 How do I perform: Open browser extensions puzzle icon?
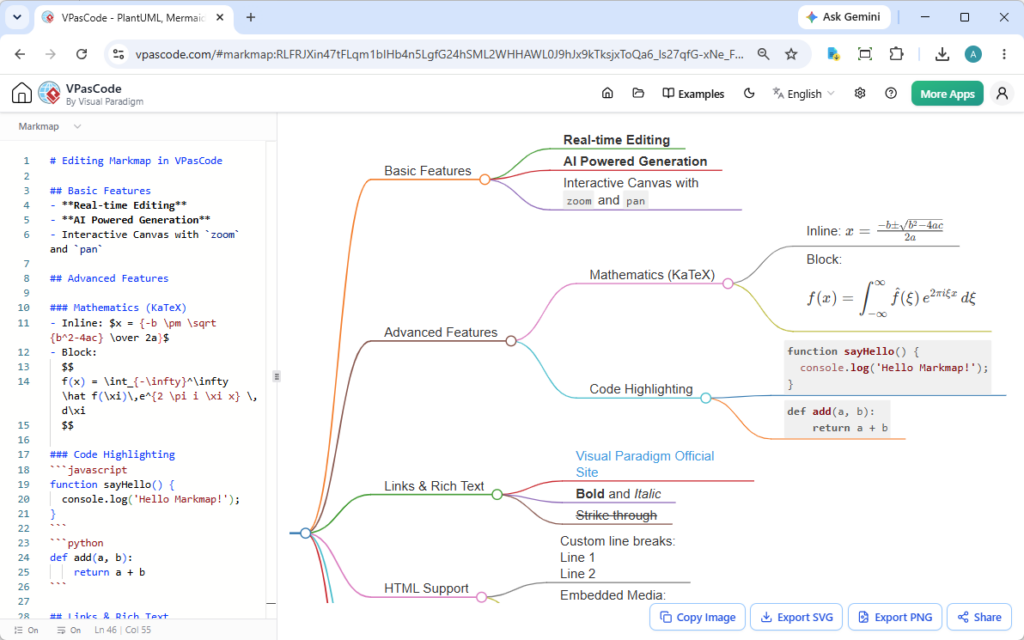point(897,54)
